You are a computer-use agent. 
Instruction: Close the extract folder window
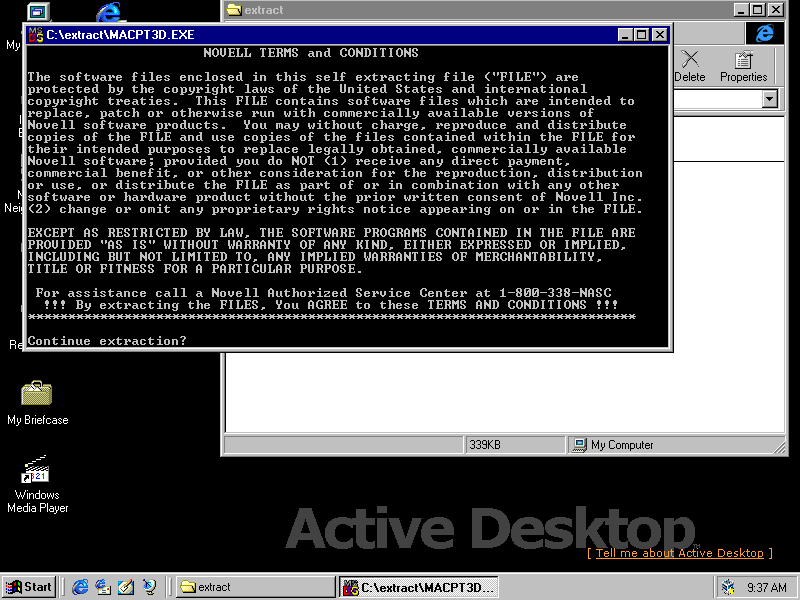[776, 10]
